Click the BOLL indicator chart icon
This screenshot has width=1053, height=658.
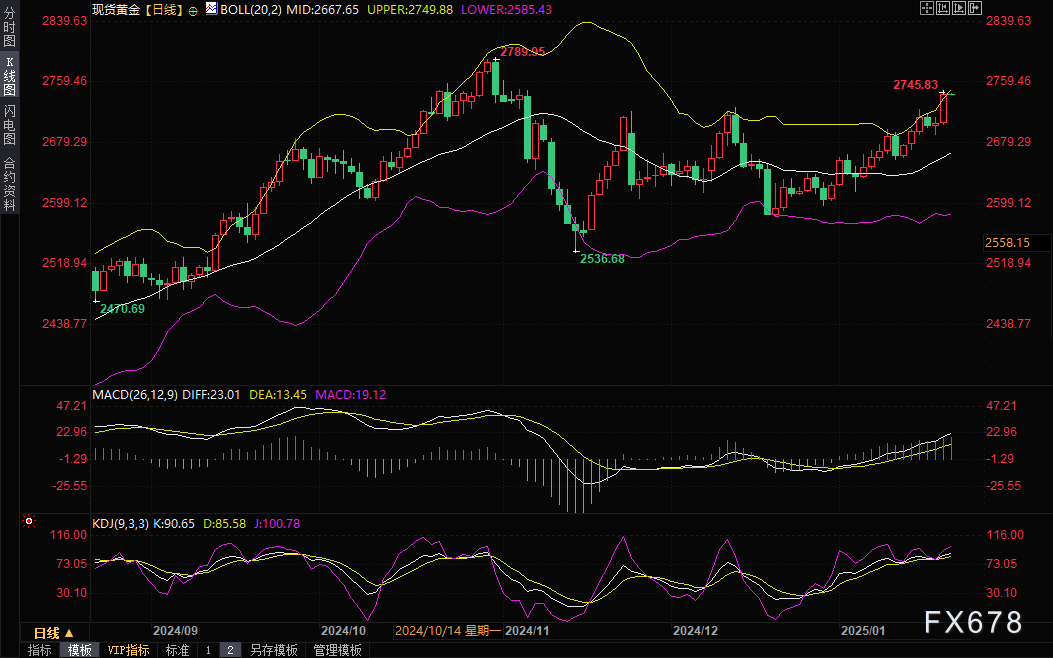click(210, 8)
